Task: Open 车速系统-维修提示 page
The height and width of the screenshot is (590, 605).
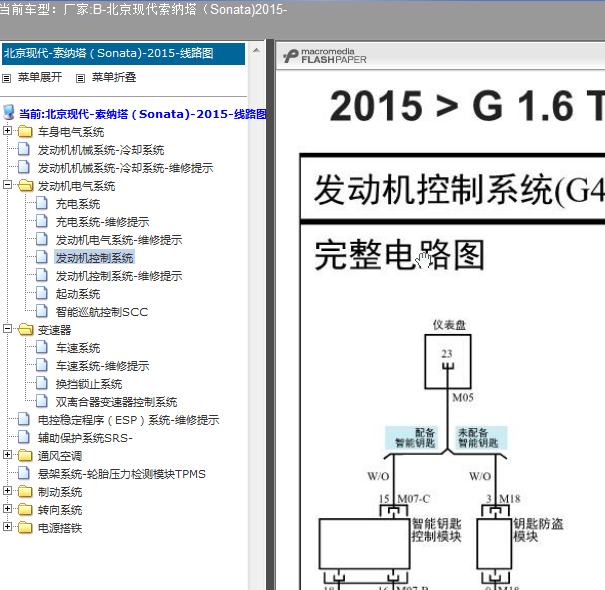Action: tap(102, 366)
